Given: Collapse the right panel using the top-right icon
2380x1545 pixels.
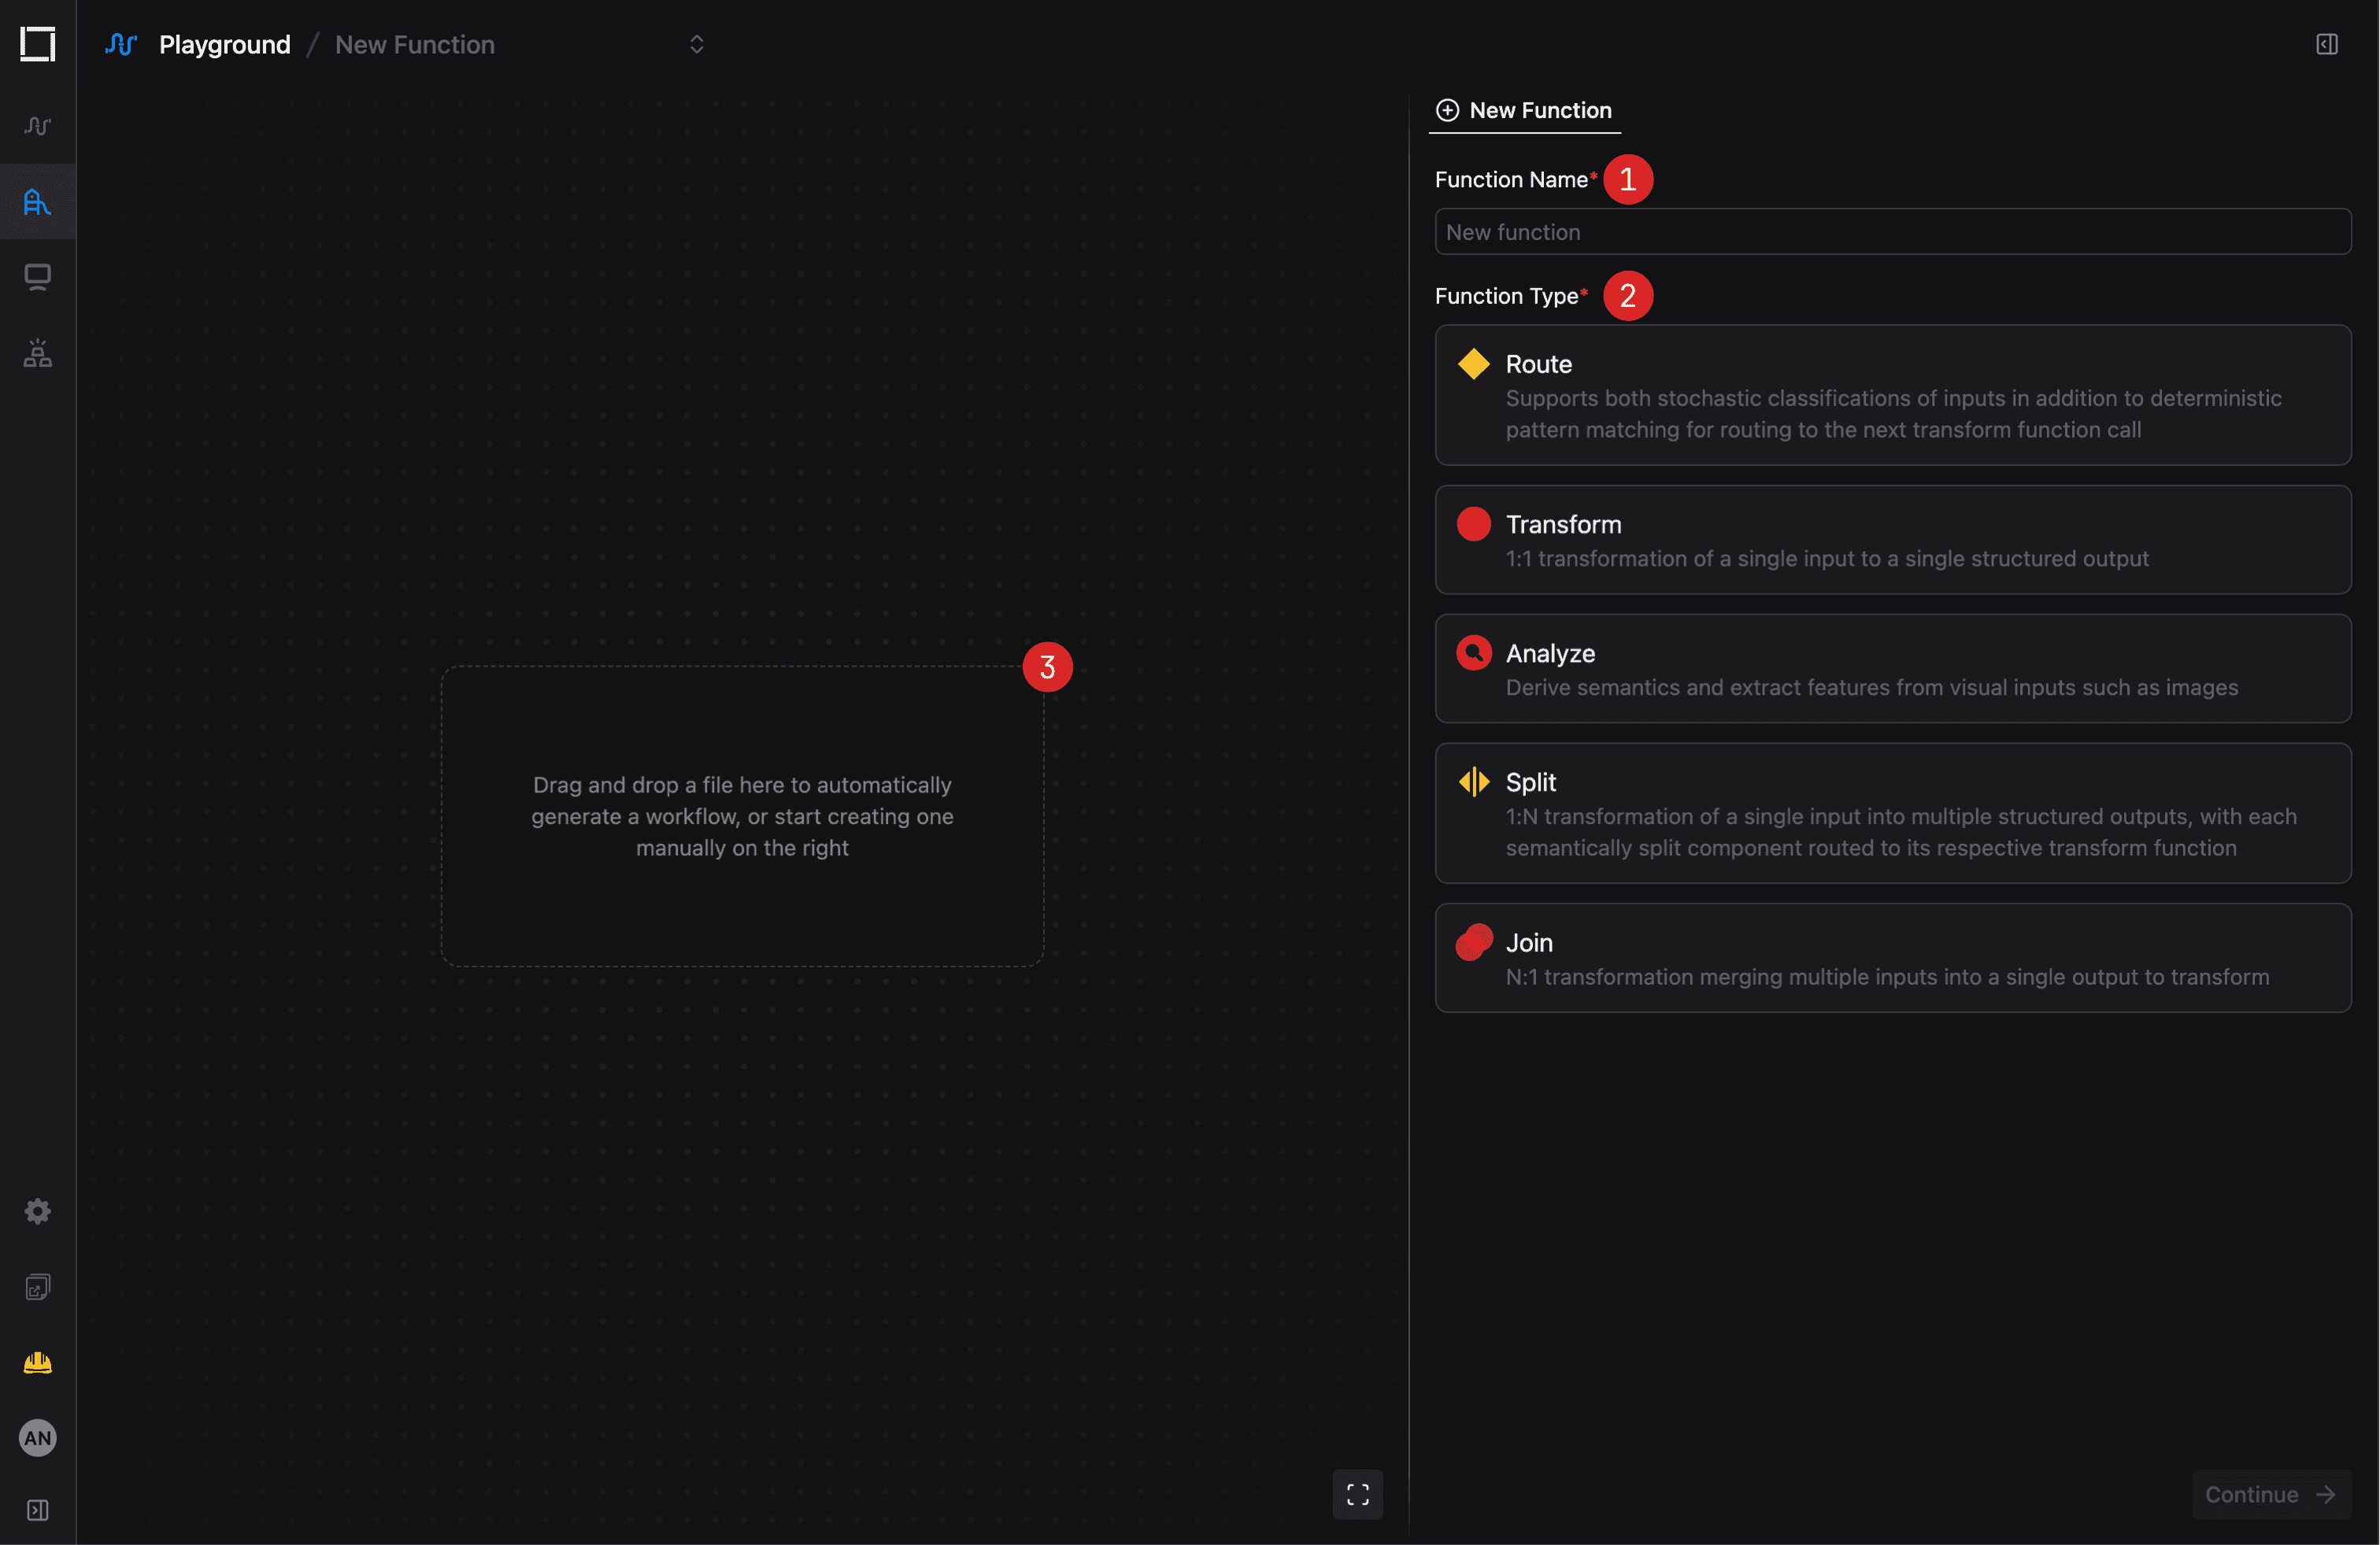Looking at the screenshot, I should [2326, 44].
